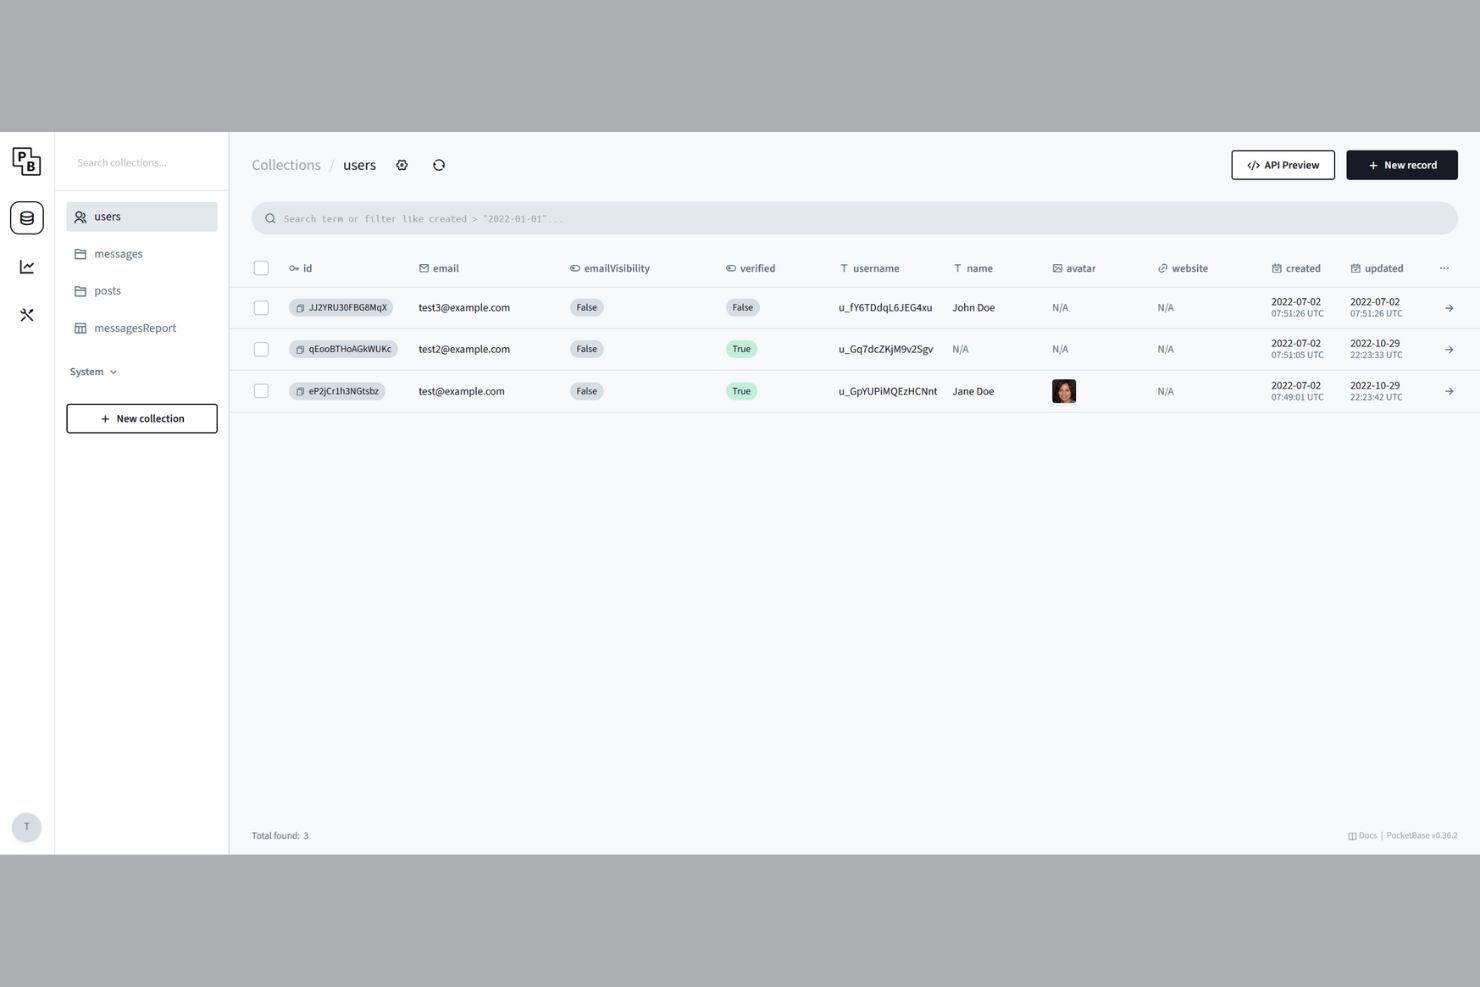Select all records with the header checkbox
The width and height of the screenshot is (1480, 987).
(x=261, y=267)
